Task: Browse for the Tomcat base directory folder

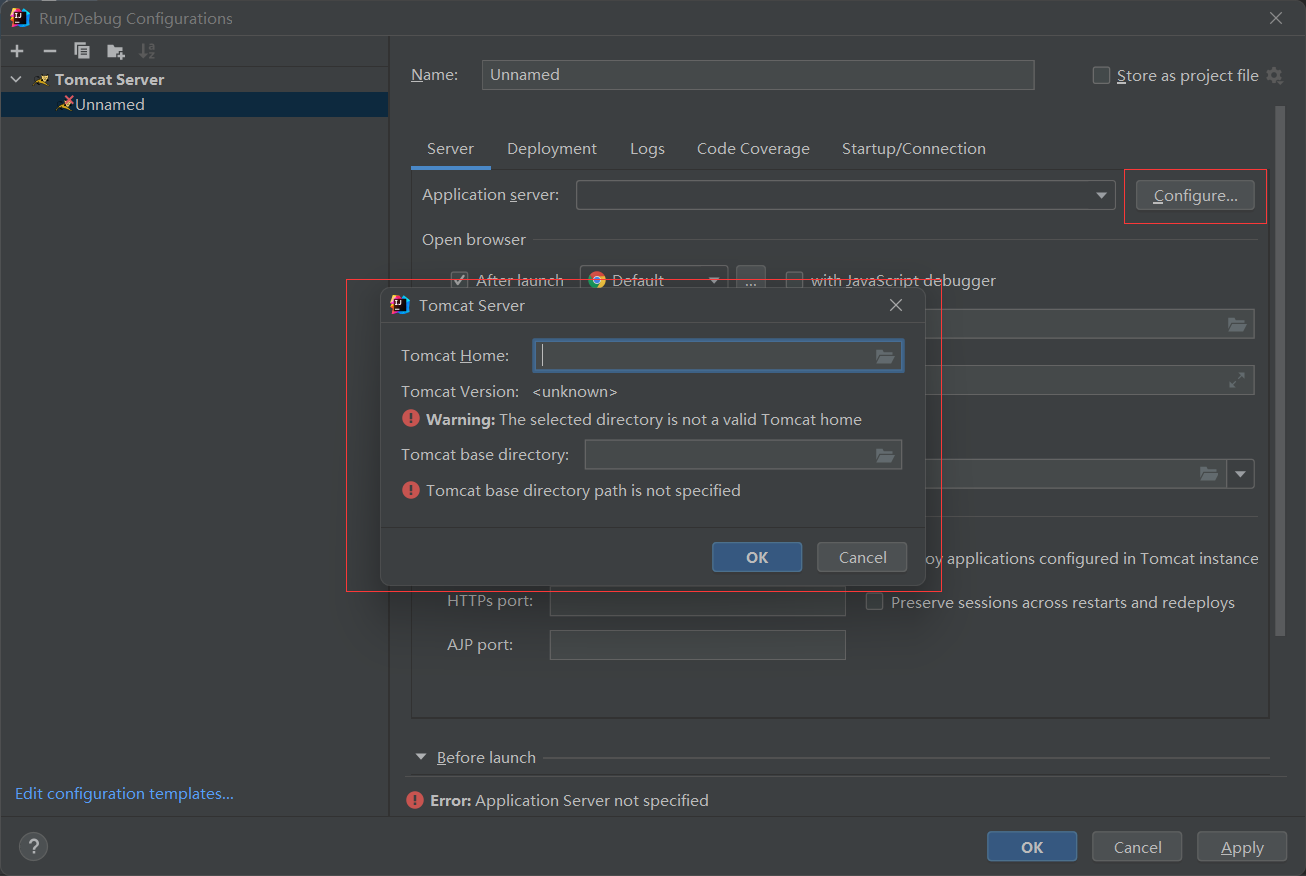Action: 885,455
